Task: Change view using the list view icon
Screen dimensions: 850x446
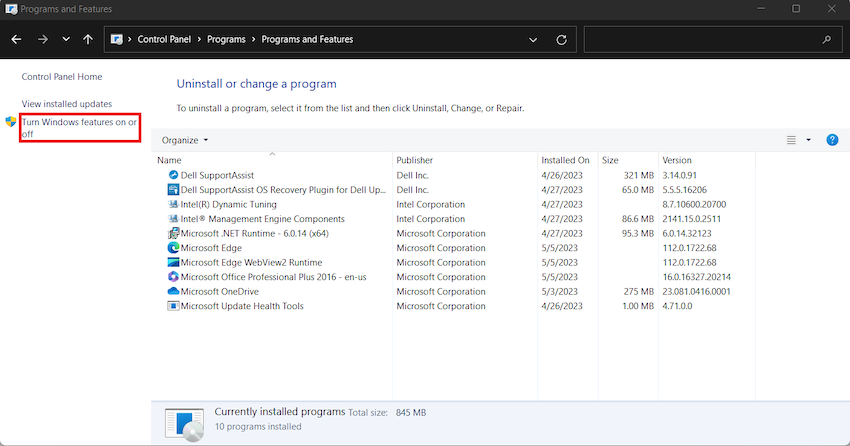Action: [791, 140]
